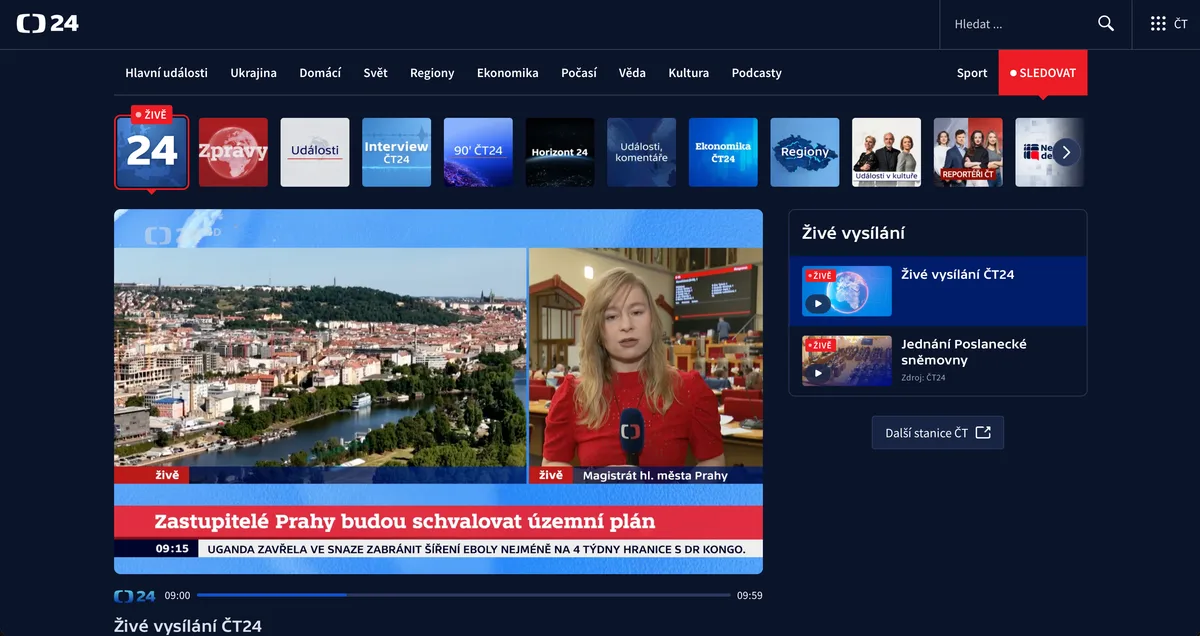Screen dimensions: 1200x636
Task: Open the Reportéři ČT tile
Action: click(x=968, y=152)
